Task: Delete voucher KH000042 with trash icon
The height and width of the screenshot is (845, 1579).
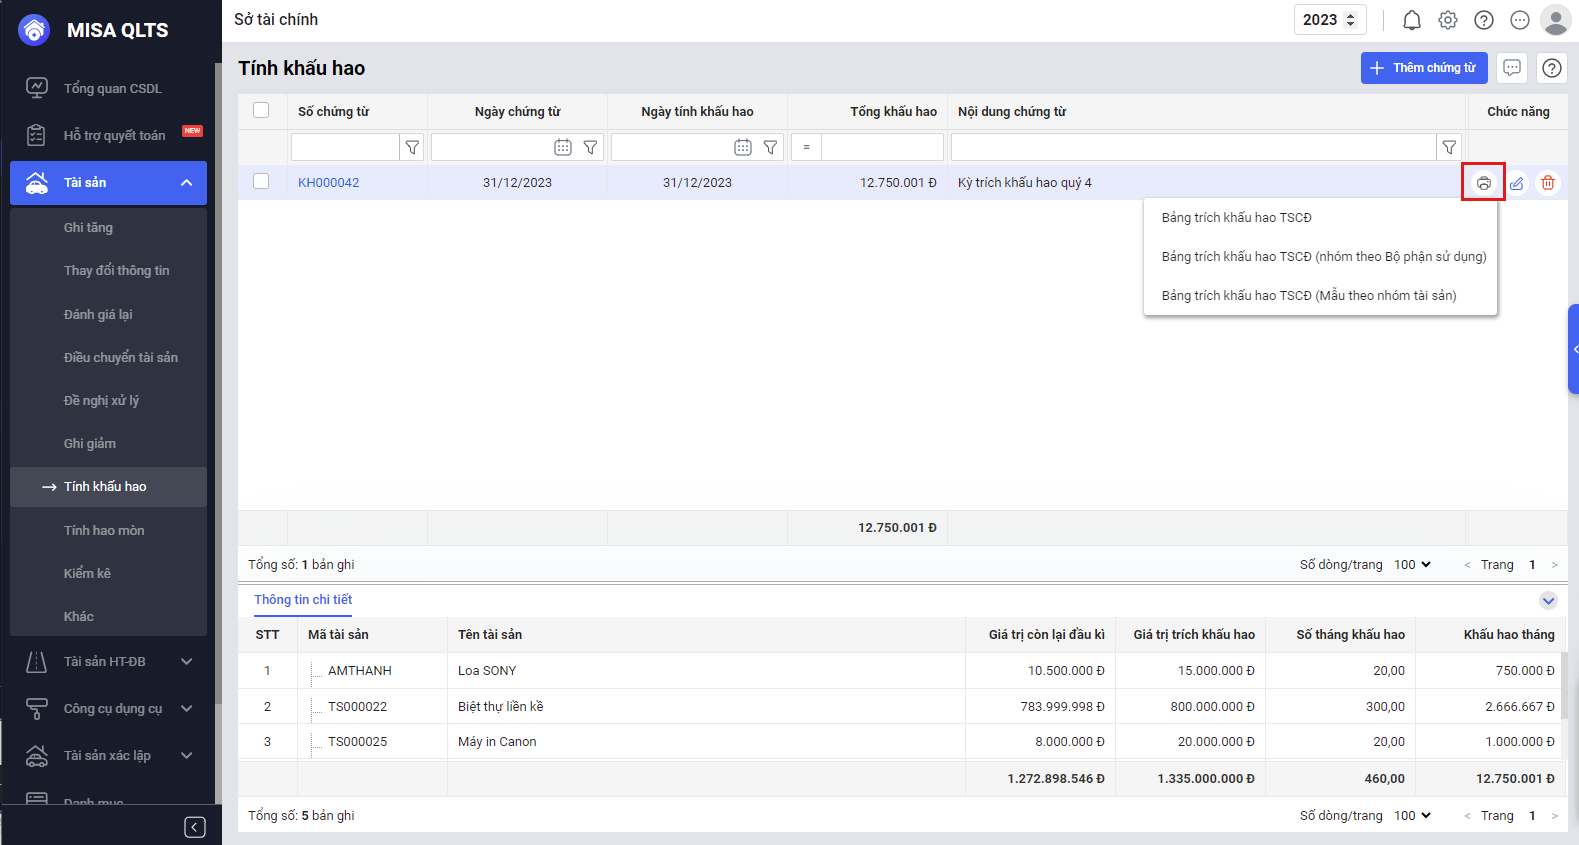Action: click(1548, 183)
